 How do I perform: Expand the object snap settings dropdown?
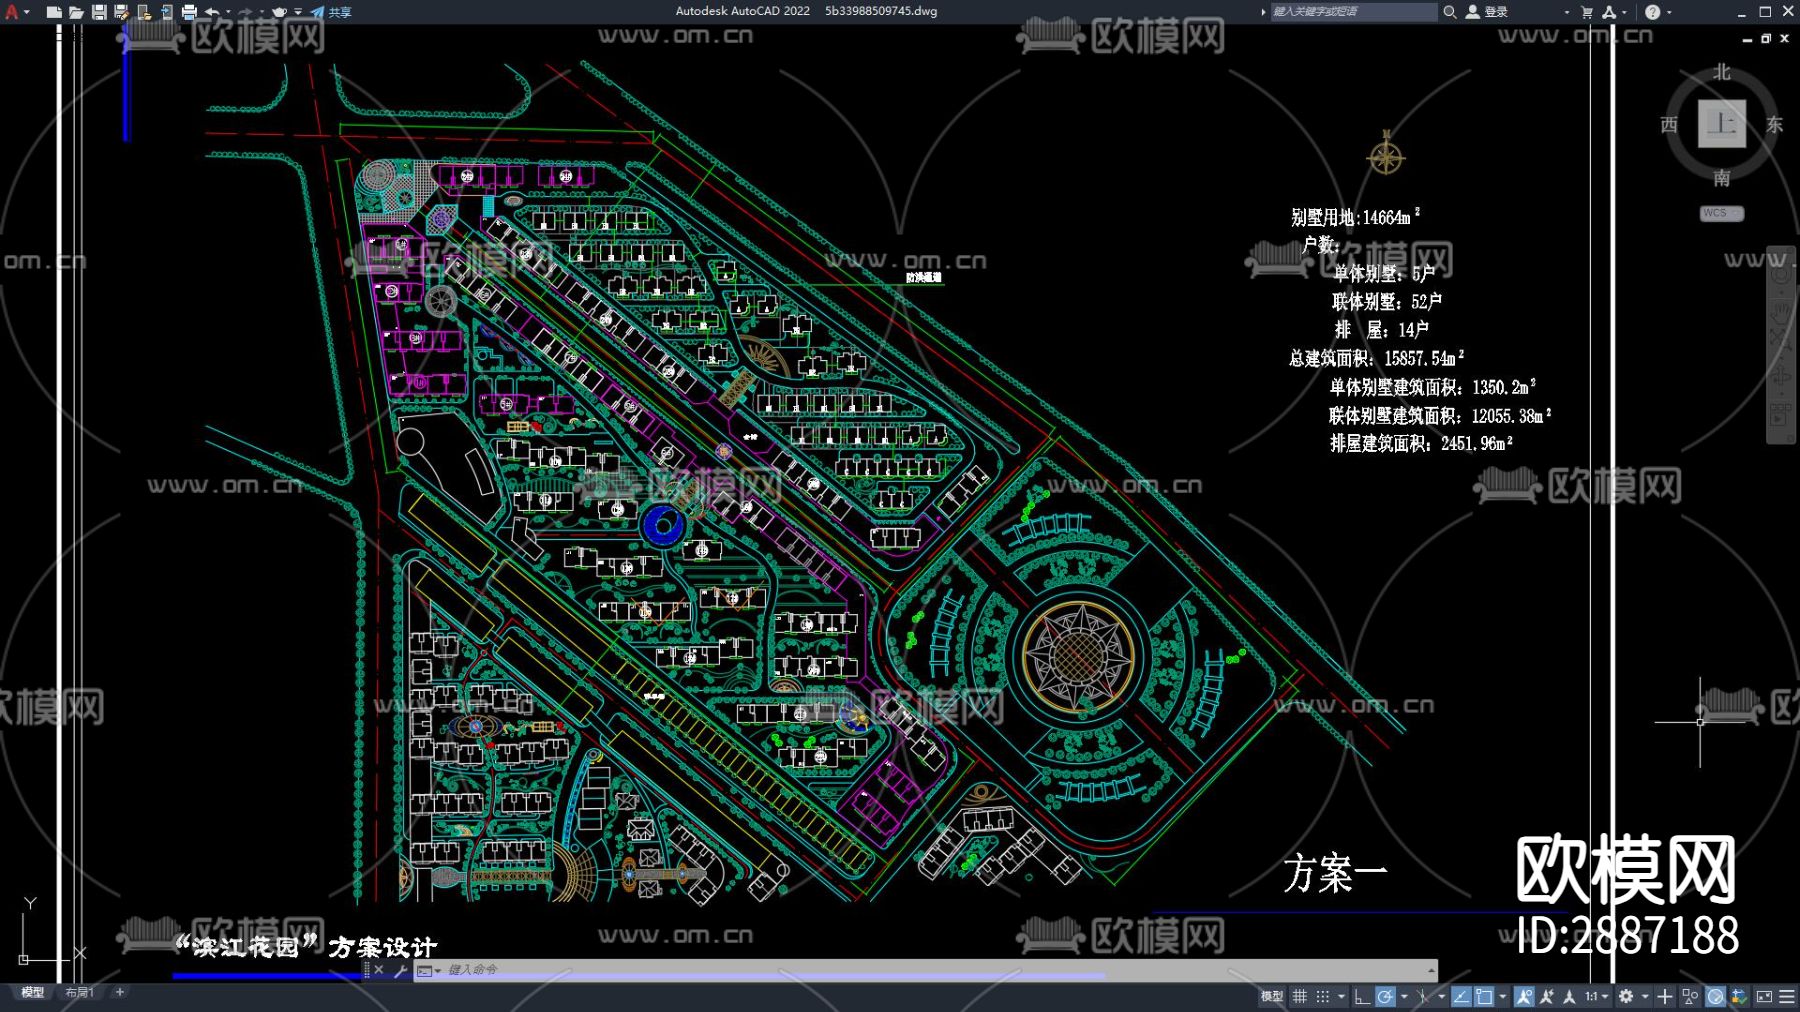[x=1502, y=996]
